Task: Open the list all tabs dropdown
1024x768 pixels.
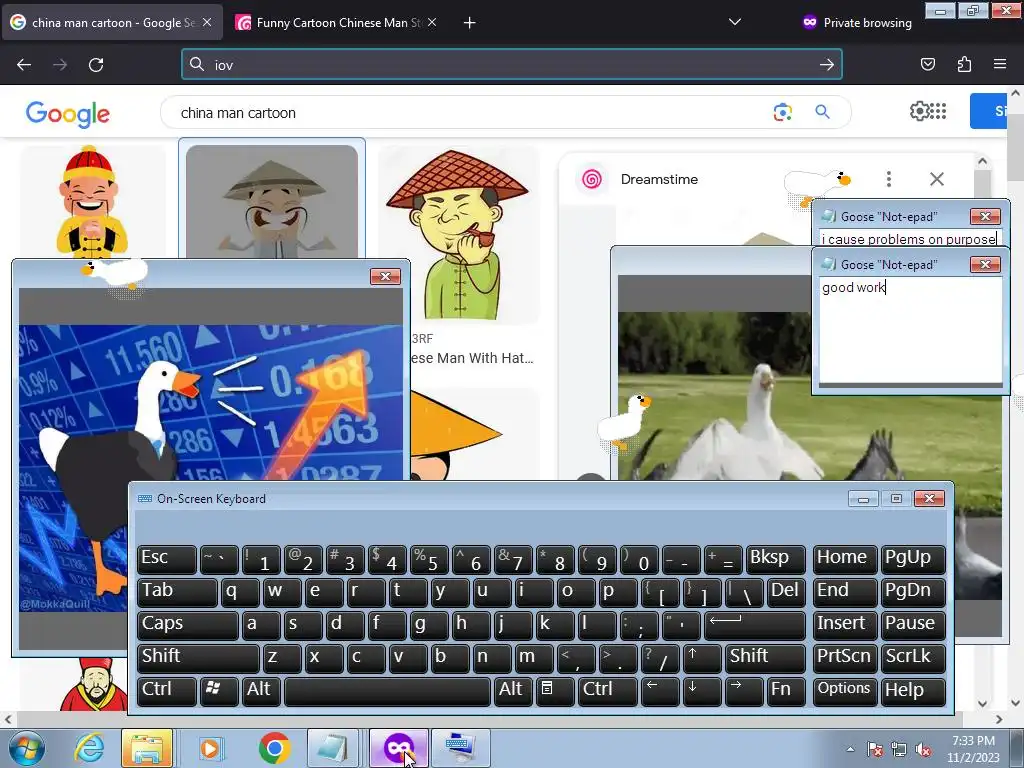Action: coord(735,22)
